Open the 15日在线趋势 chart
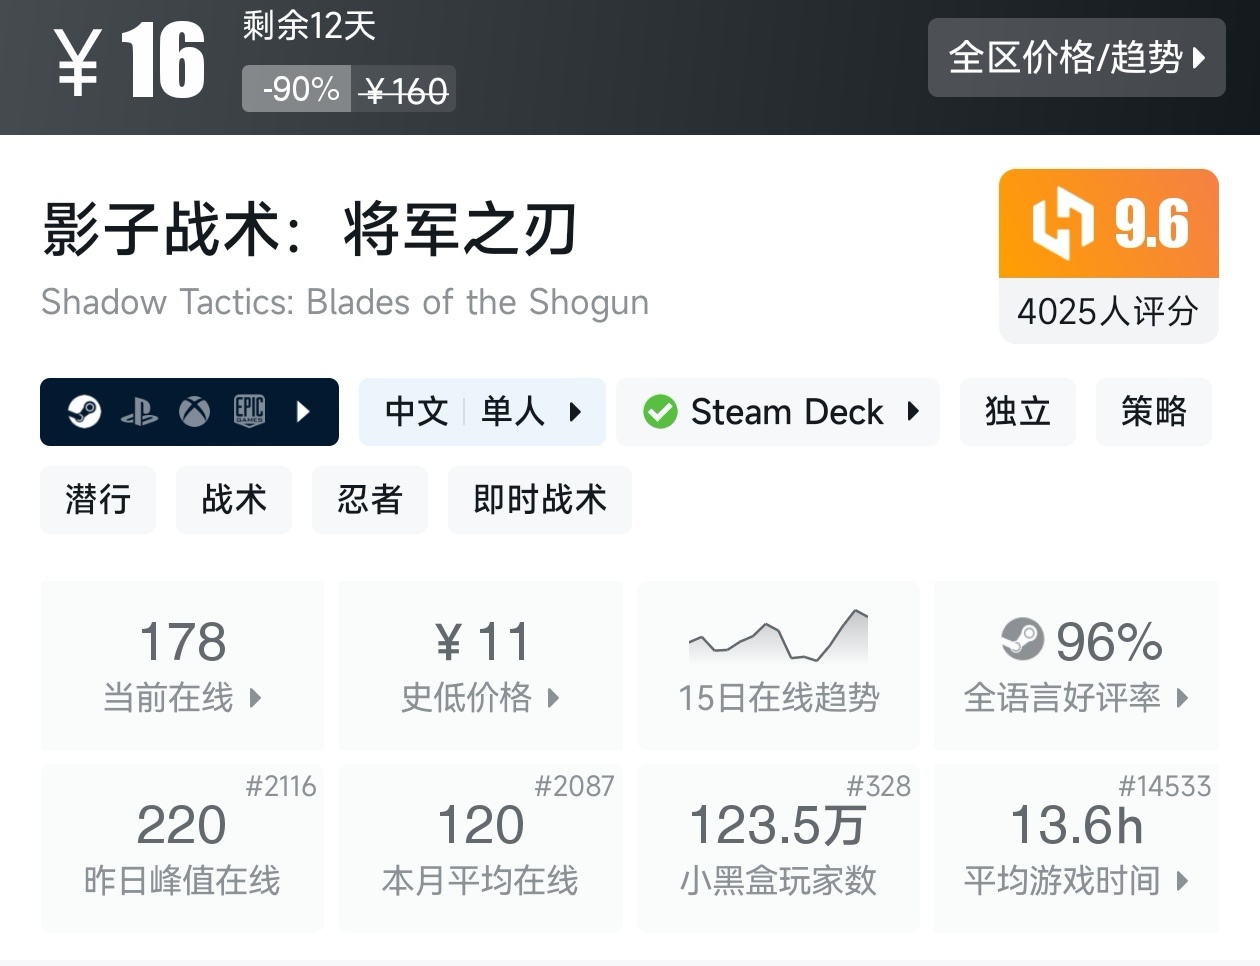 (x=778, y=666)
